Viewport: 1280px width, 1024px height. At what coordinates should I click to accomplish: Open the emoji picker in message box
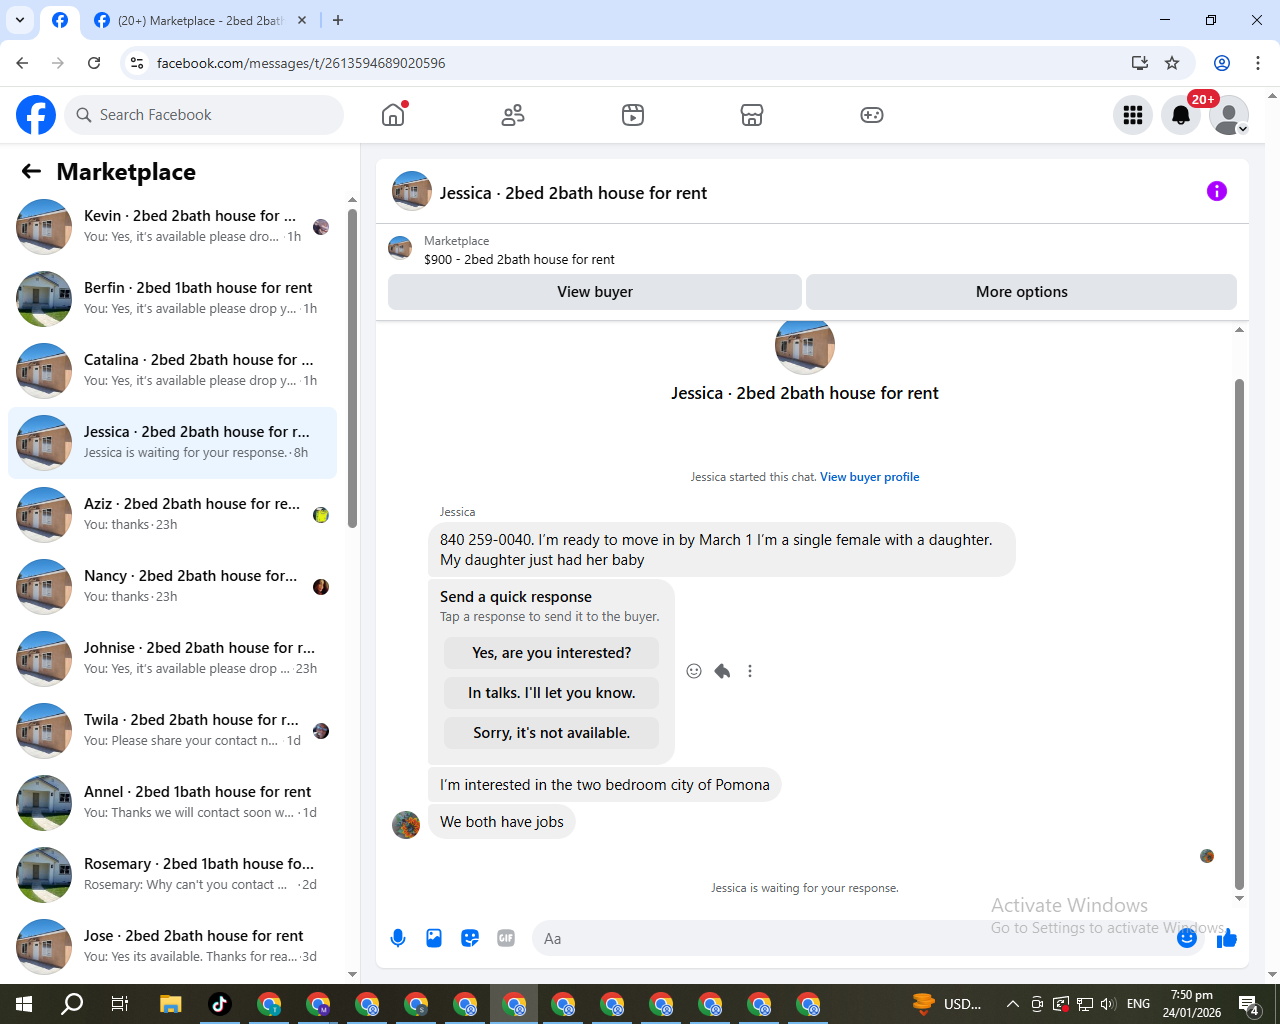pos(1187,938)
